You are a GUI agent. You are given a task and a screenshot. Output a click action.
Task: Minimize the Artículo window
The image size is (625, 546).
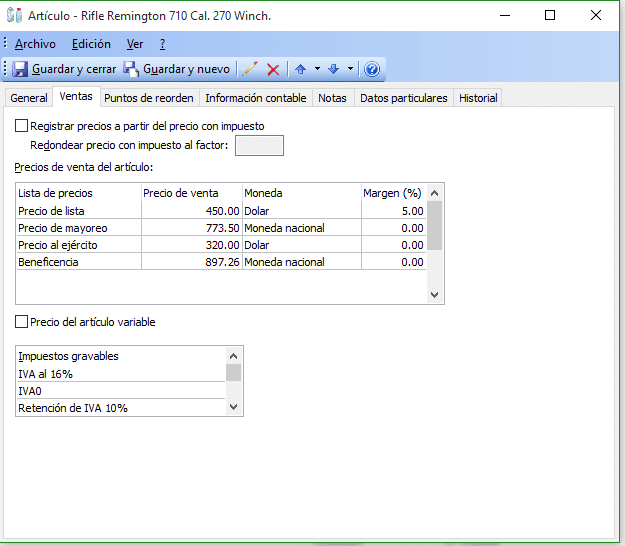(x=505, y=15)
